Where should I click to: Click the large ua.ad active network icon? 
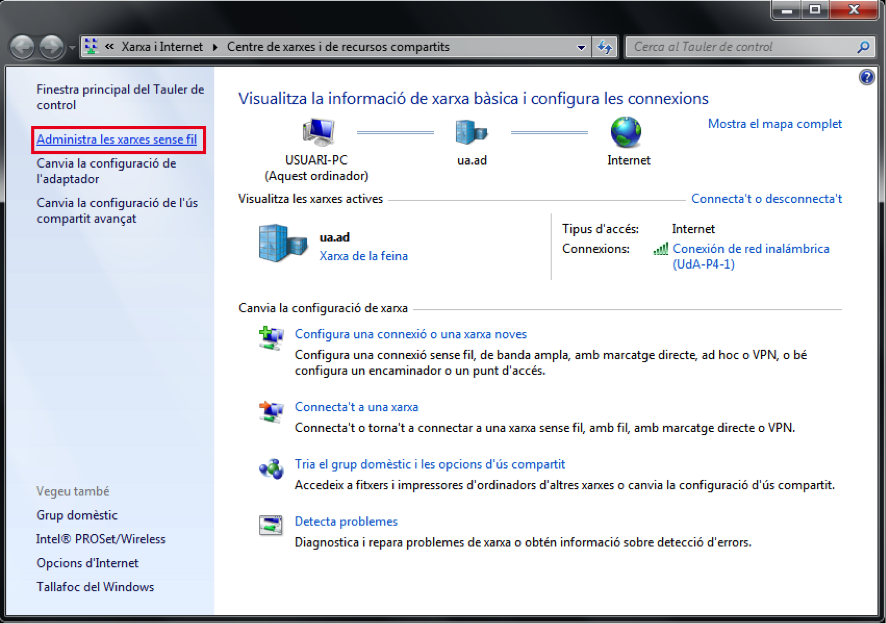pos(283,243)
